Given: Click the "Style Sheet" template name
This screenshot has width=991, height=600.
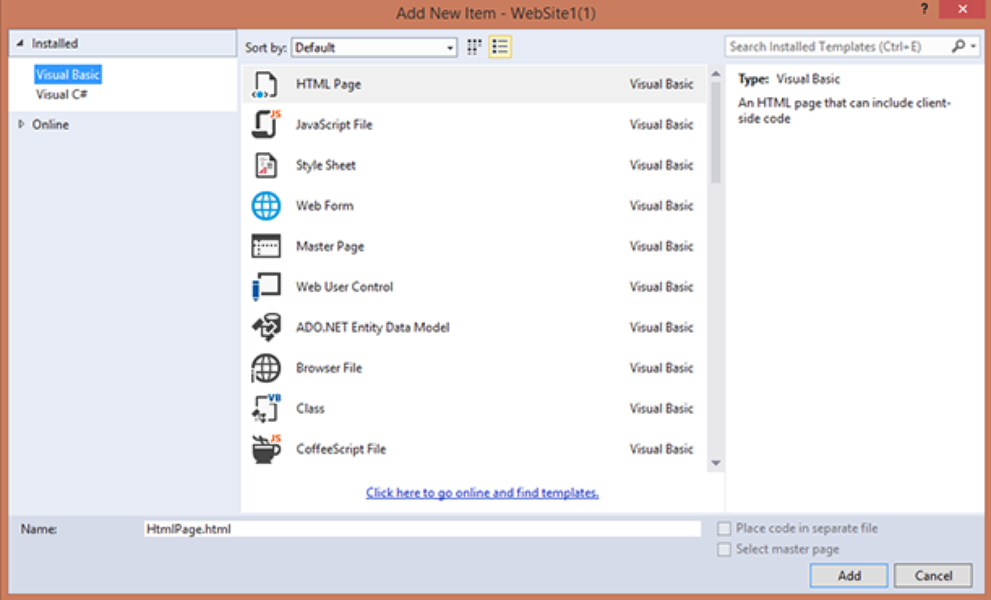Looking at the screenshot, I should [x=325, y=165].
